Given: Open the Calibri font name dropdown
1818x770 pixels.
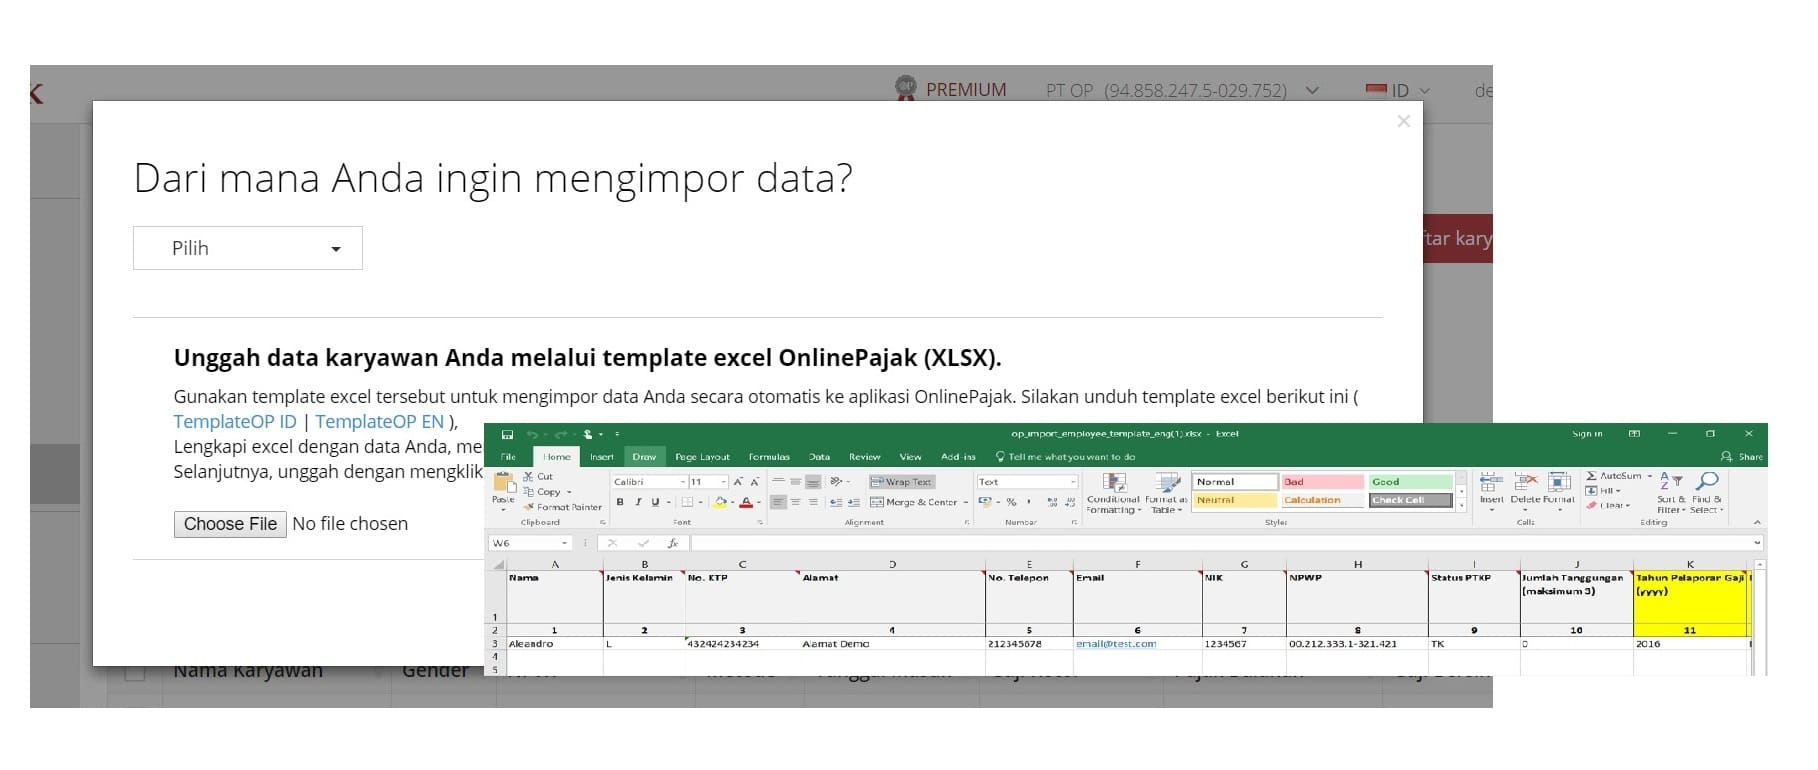Looking at the screenshot, I should click(683, 482).
